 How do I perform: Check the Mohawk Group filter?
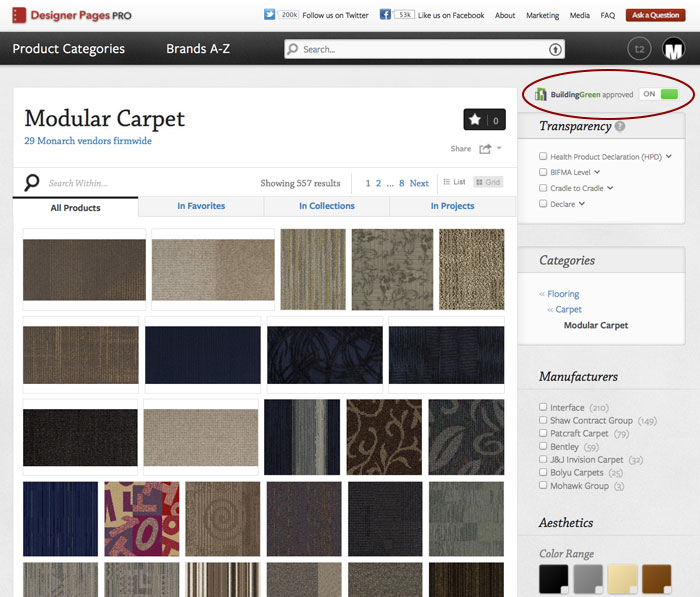(x=543, y=485)
